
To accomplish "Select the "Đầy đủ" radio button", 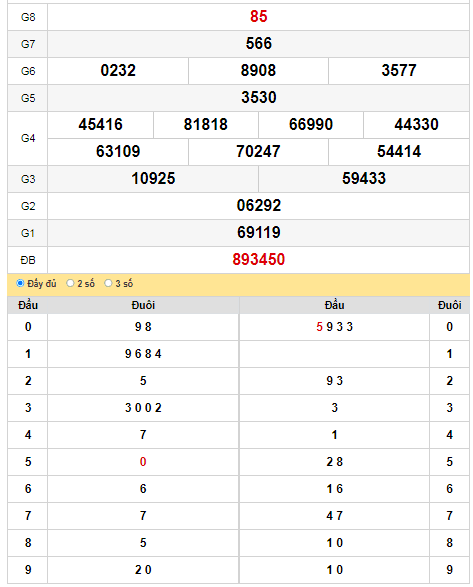I will pyautogui.click(x=20, y=283).
